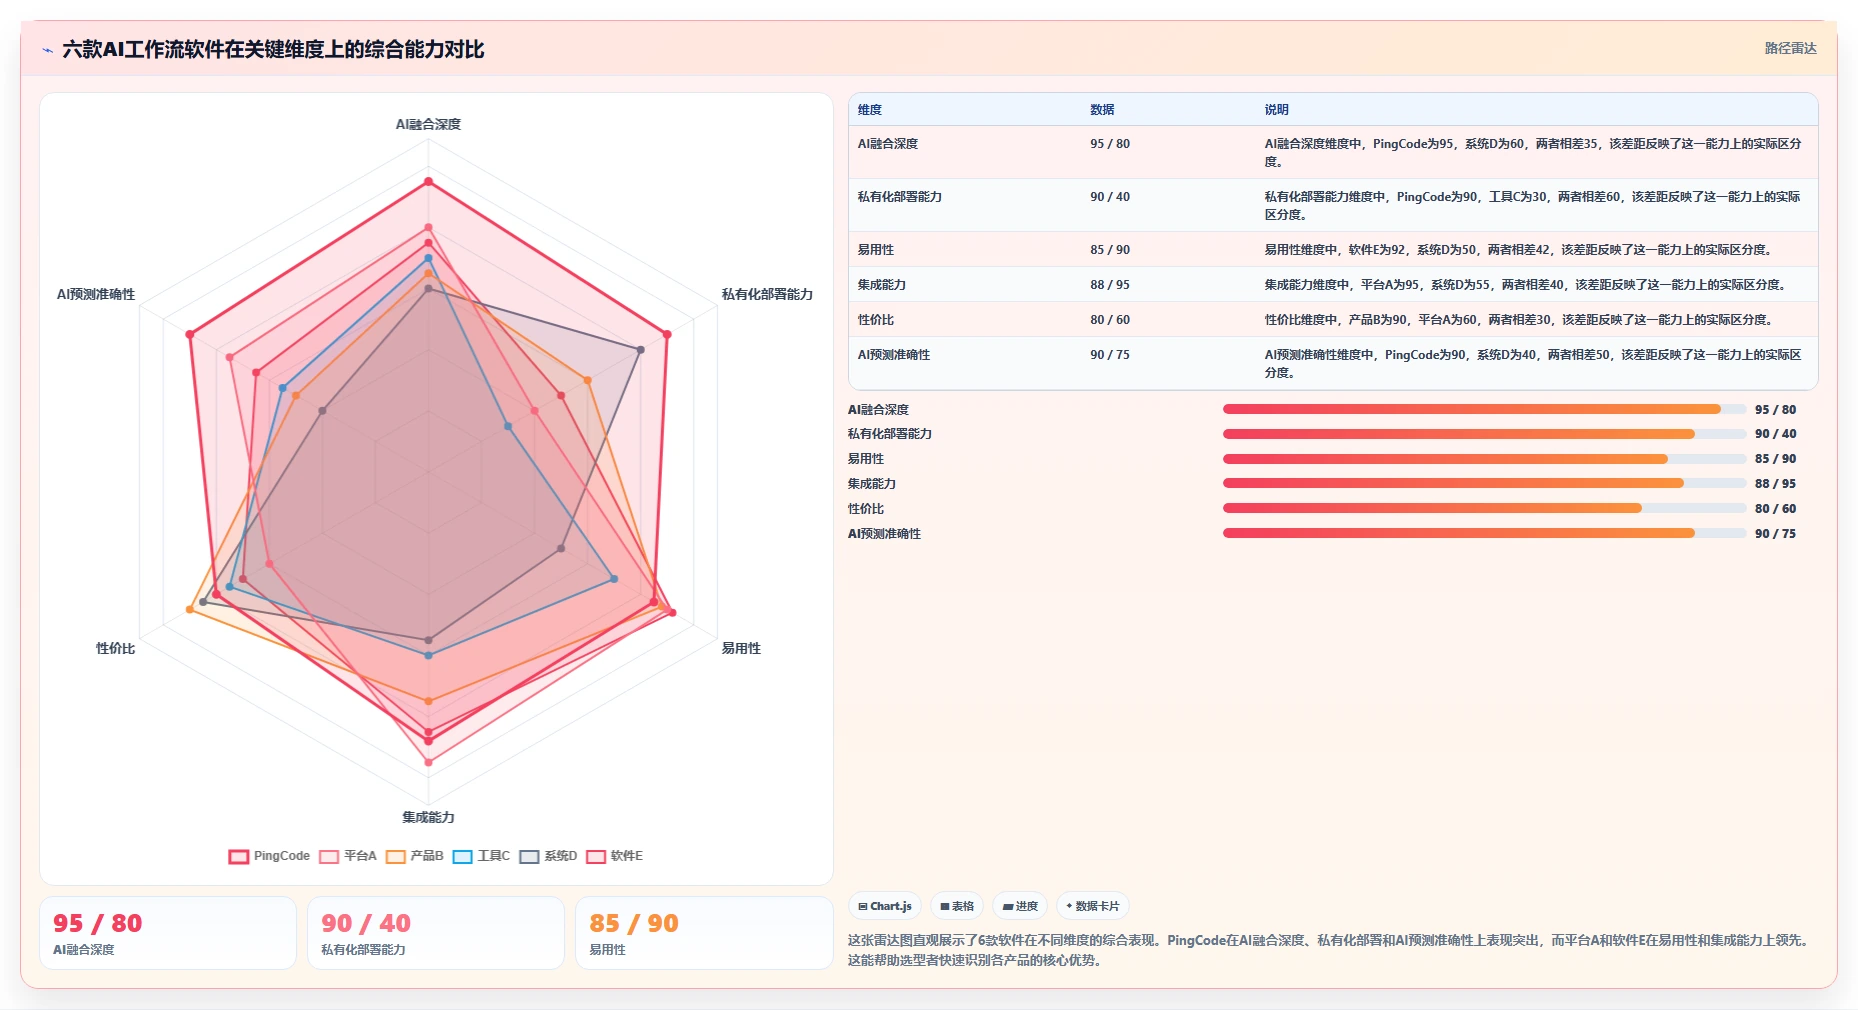This screenshot has height=1010, width=1858.
Task: Click the 集成能力 radar axis label
Action: click(x=428, y=817)
